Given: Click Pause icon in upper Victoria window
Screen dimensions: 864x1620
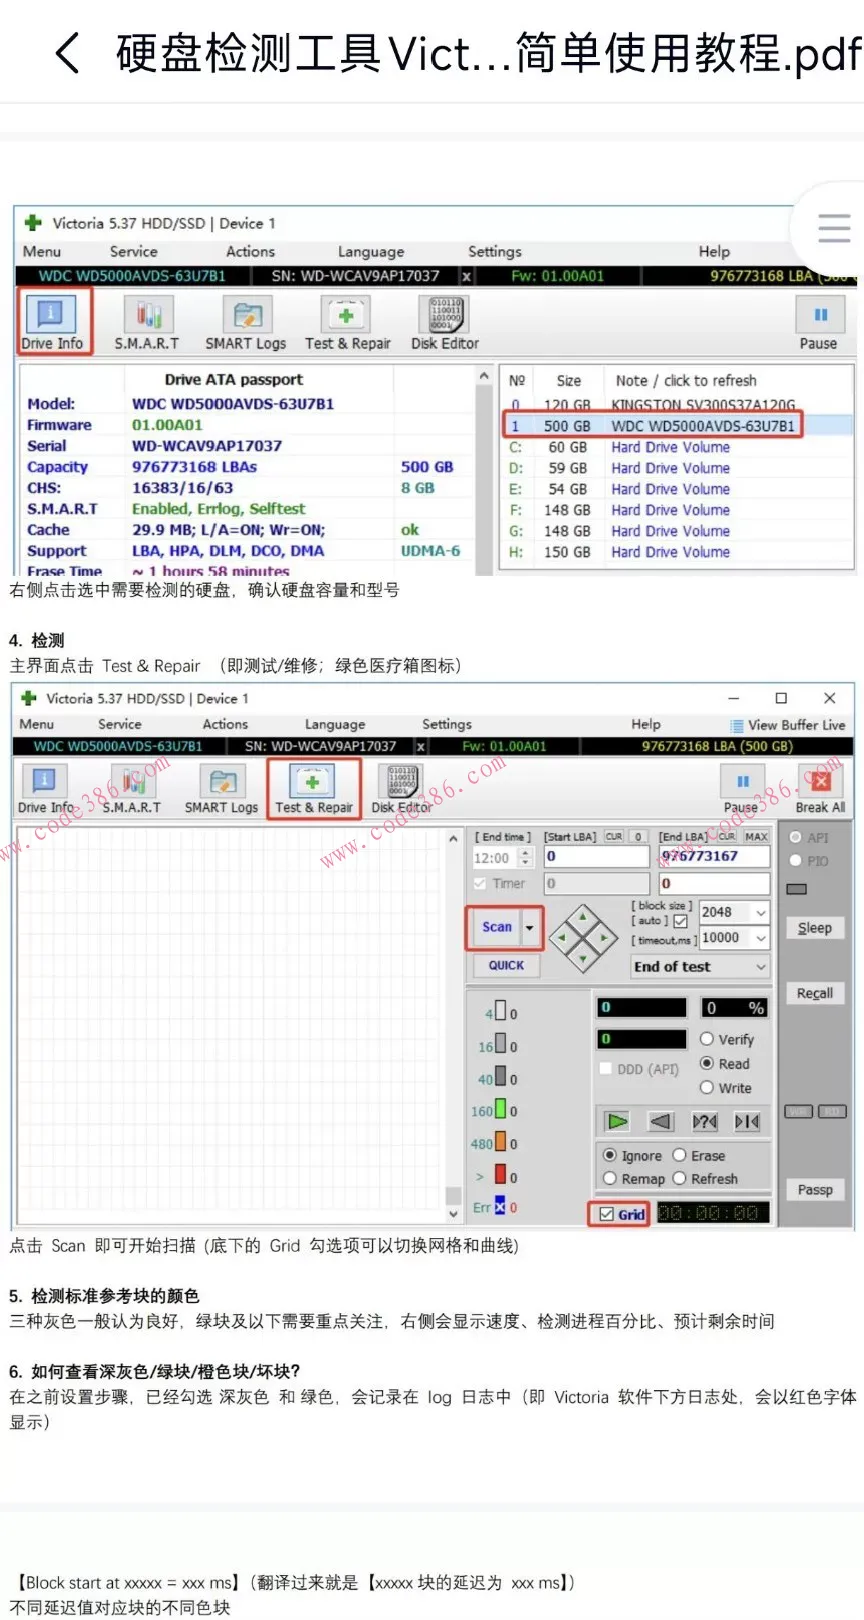Looking at the screenshot, I should click(820, 315).
